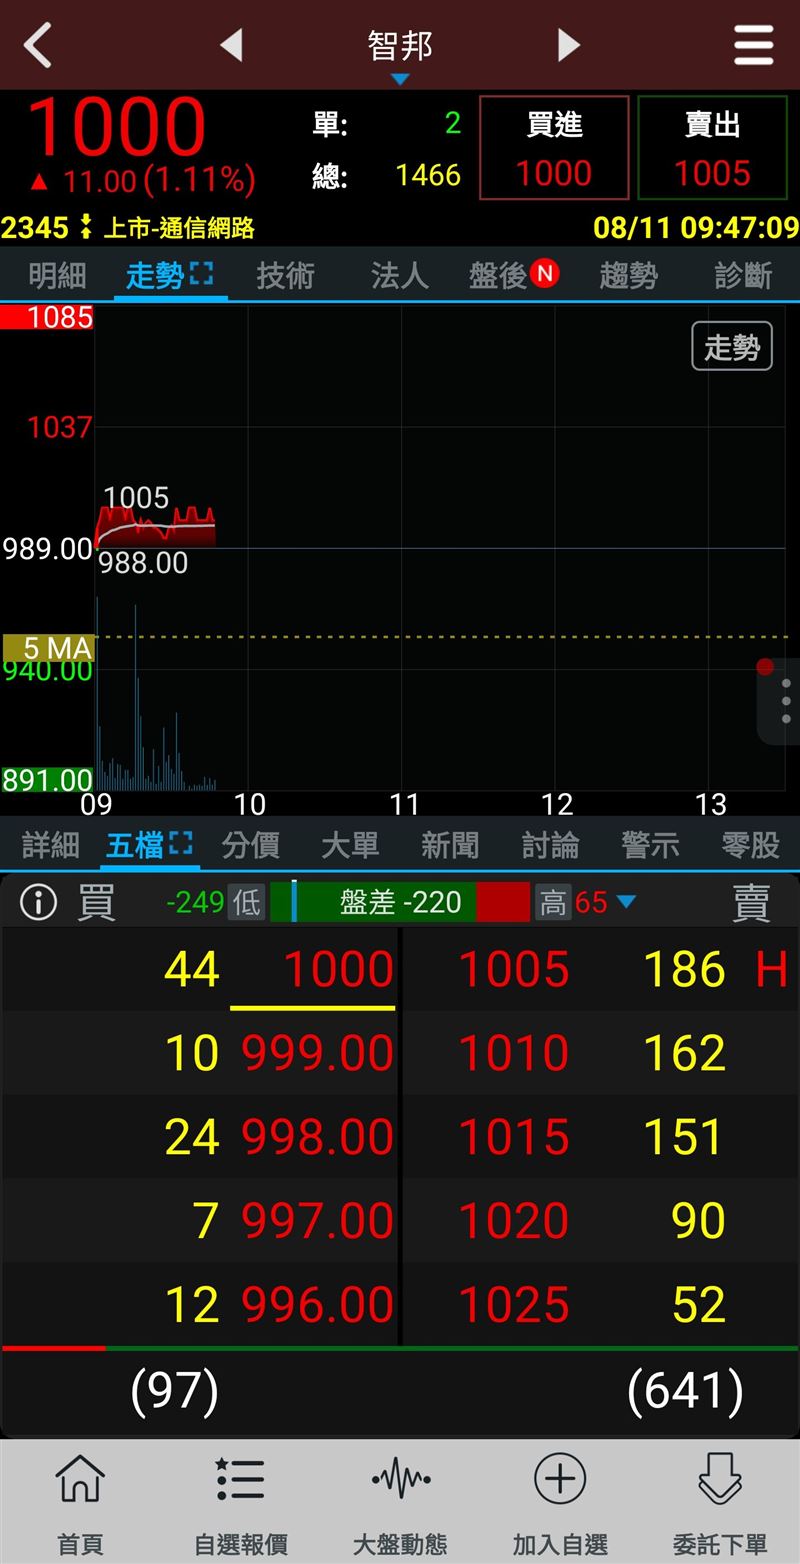Image resolution: width=800 pixels, height=1564 pixels.
Task: Select bid price 1000
Action: point(339,970)
